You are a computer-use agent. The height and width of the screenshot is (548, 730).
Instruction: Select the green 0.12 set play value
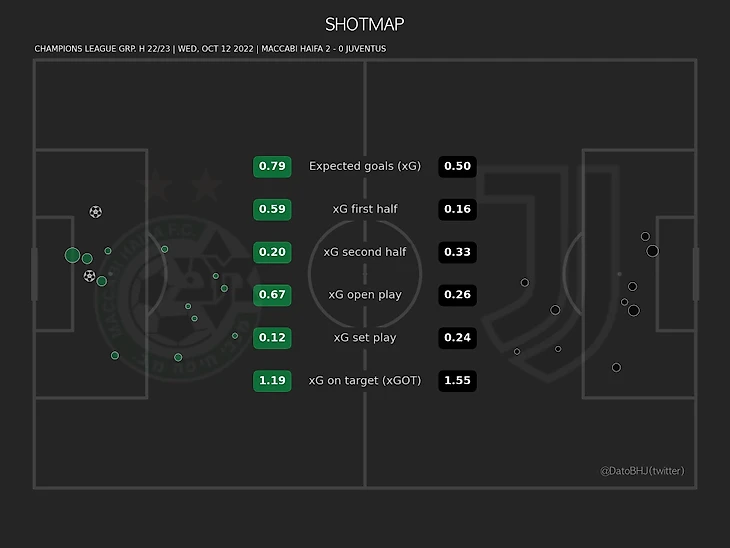pos(272,338)
